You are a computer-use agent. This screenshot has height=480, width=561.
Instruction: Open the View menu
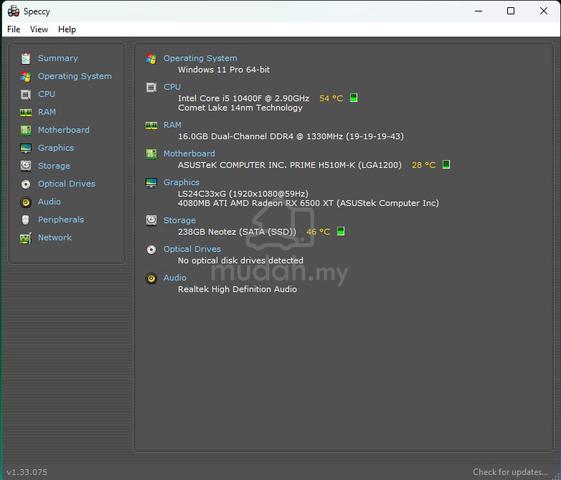39,29
